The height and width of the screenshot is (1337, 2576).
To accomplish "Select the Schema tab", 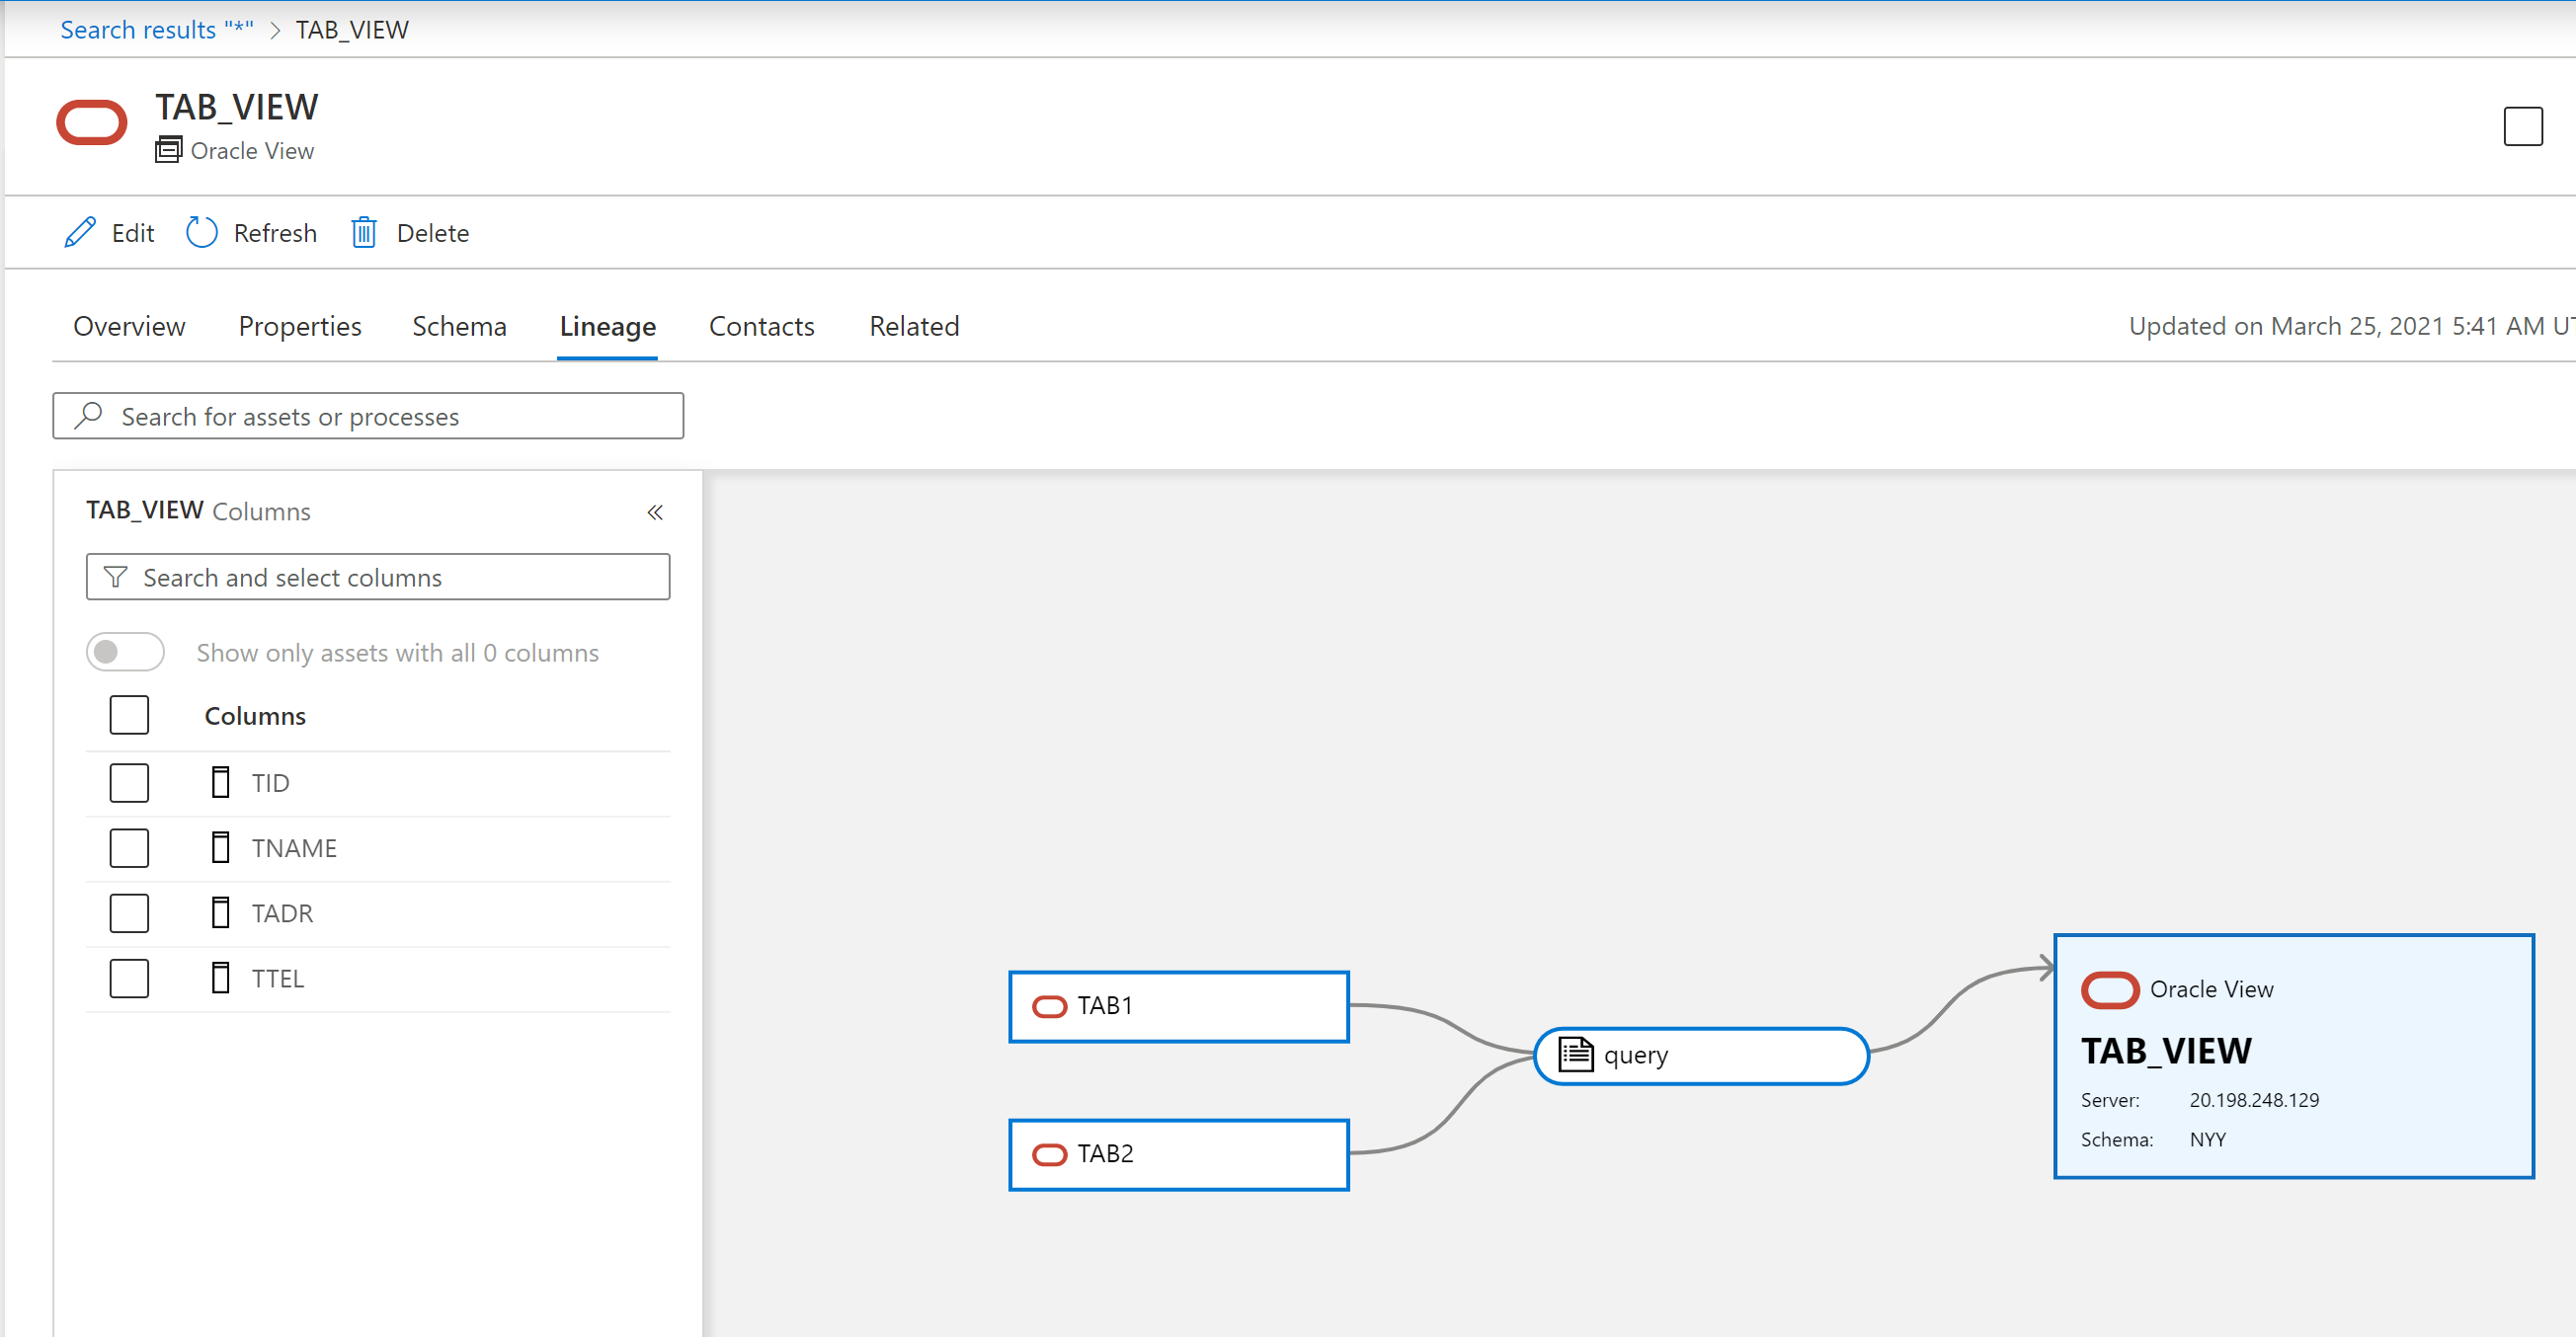I will [x=458, y=324].
